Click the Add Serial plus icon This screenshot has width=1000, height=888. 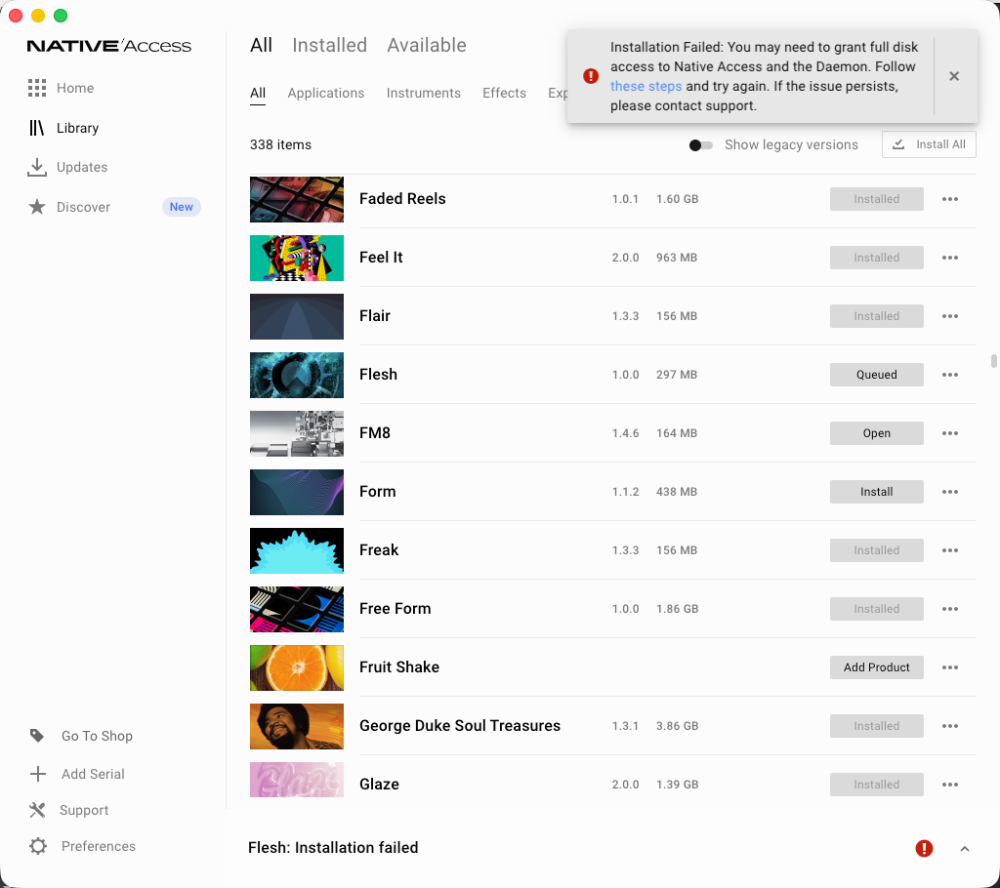pos(38,774)
